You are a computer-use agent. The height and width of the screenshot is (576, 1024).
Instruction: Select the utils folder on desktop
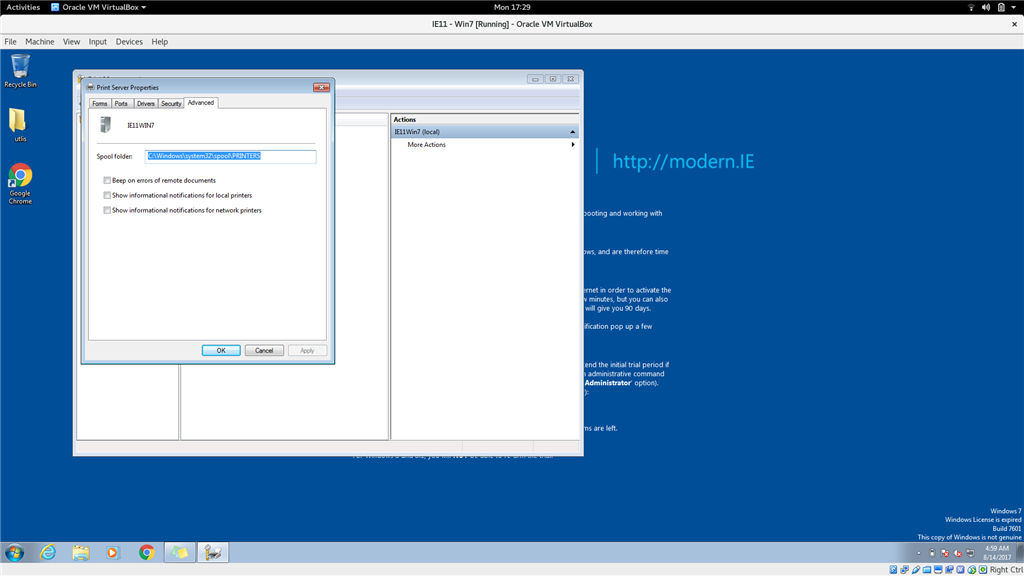20,125
